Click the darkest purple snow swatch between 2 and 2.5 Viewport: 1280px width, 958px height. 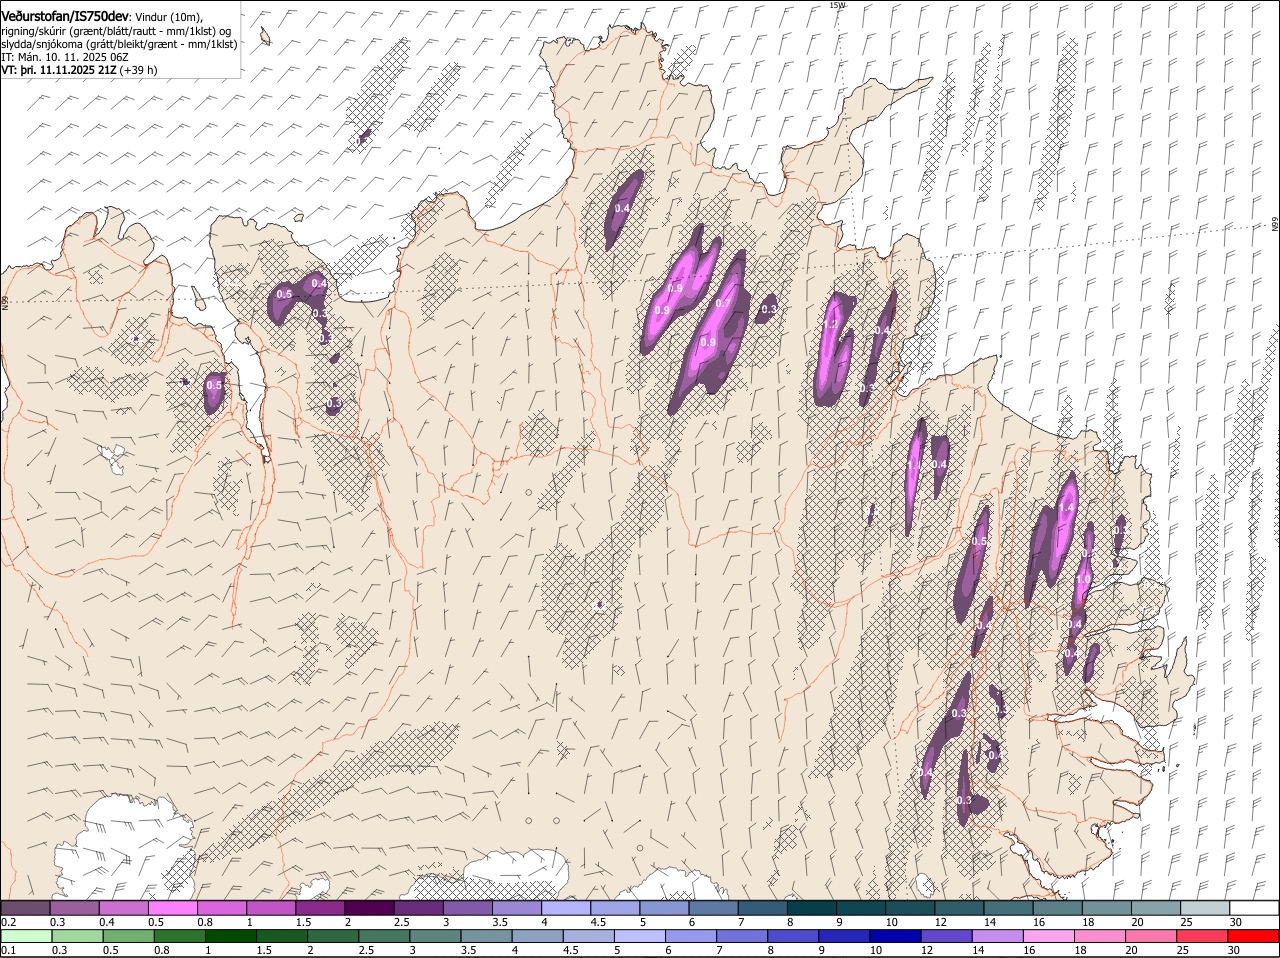(369, 907)
